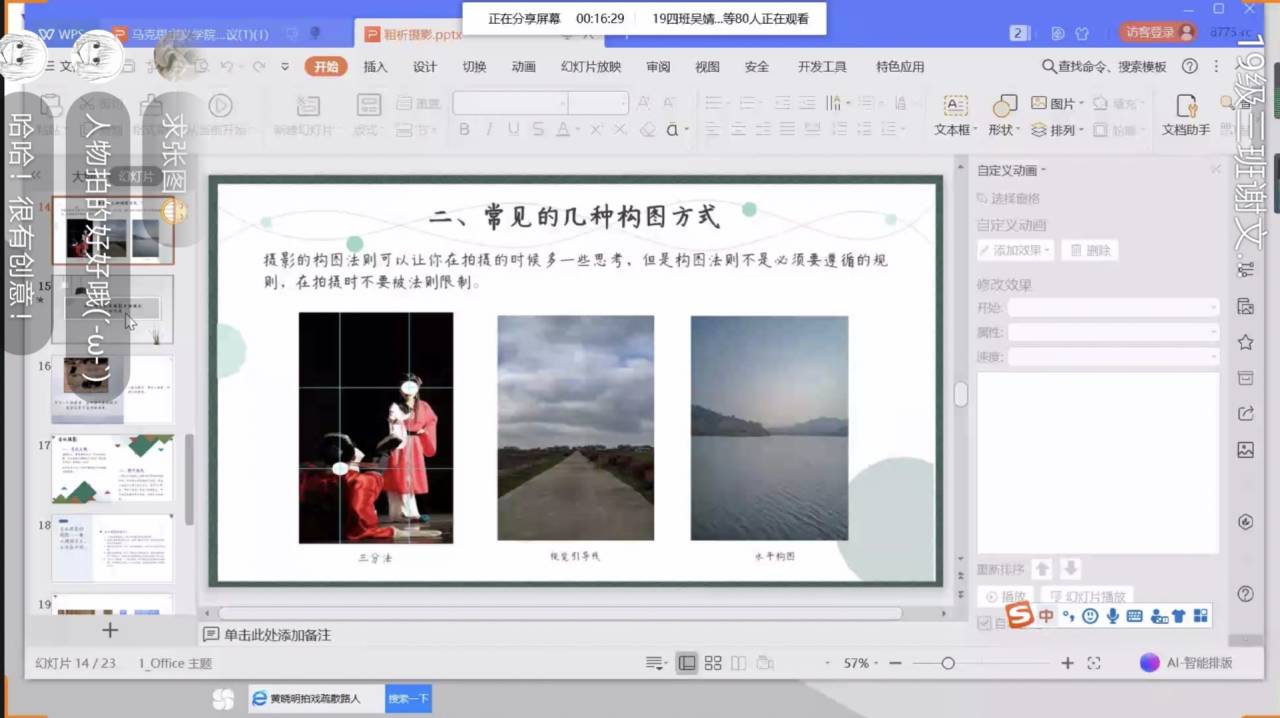Open the 添加效果 (Add Effect) dropdown
This screenshot has width=1280, height=718.
coord(1015,250)
